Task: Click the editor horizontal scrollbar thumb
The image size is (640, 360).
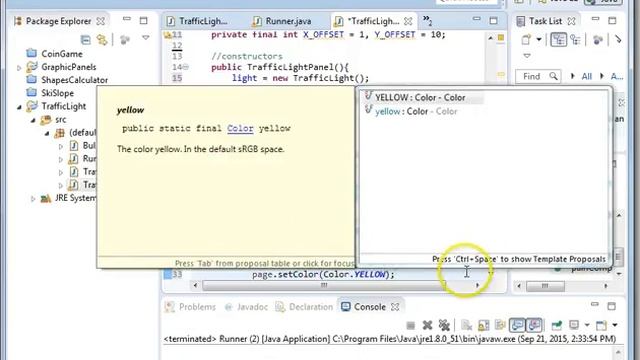Action: tap(324, 285)
